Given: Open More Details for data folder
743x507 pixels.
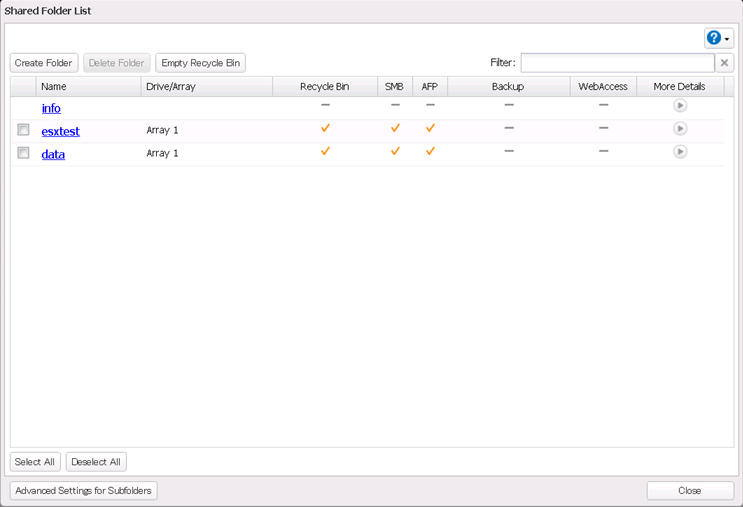Looking at the screenshot, I should point(680,152).
